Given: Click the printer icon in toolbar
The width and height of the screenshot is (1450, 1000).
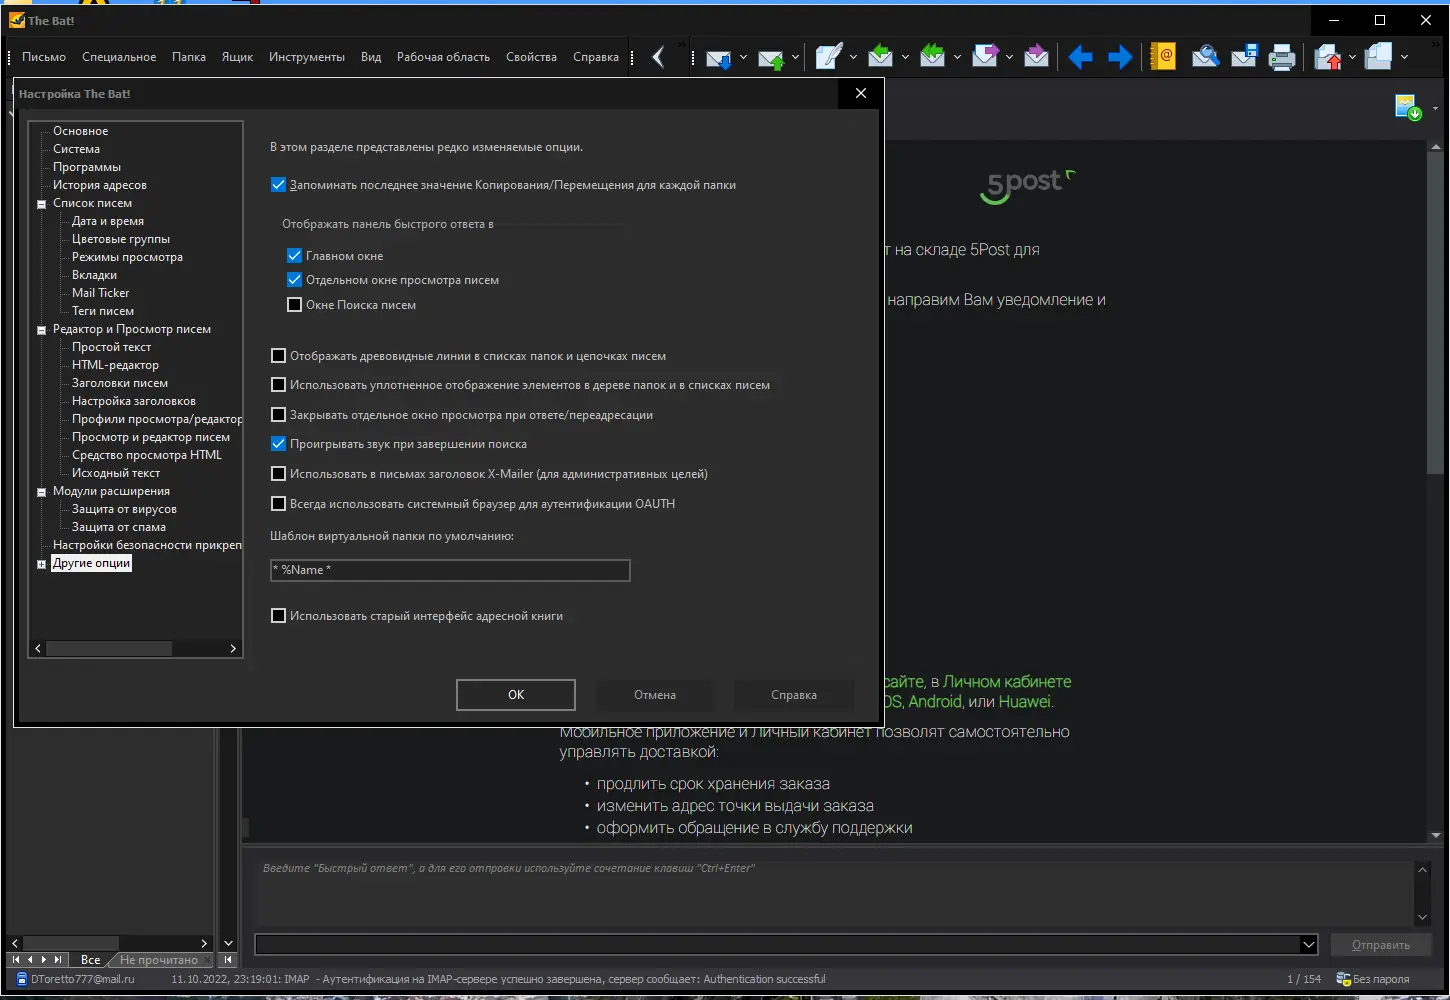Looking at the screenshot, I should click(x=1282, y=58).
